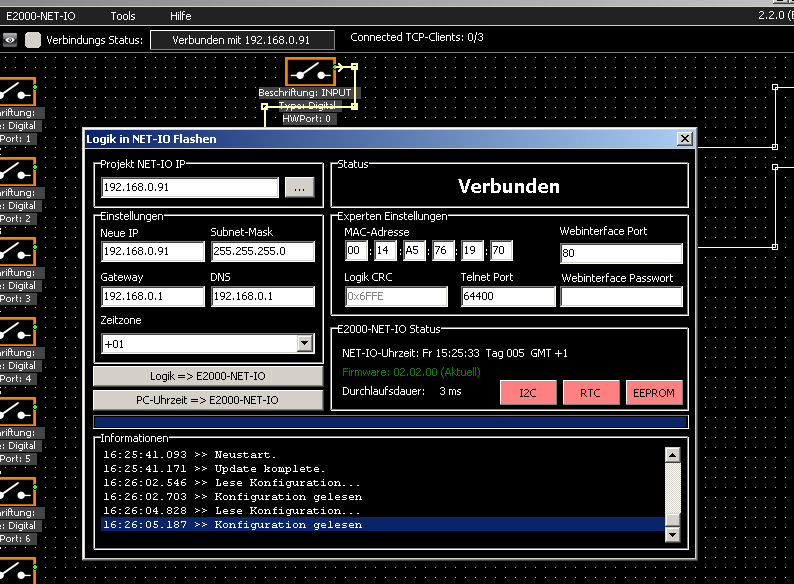The height and width of the screenshot is (584, 794).
Task: Toggle the gray square beside the eye icon
Action: click(33, 40)
